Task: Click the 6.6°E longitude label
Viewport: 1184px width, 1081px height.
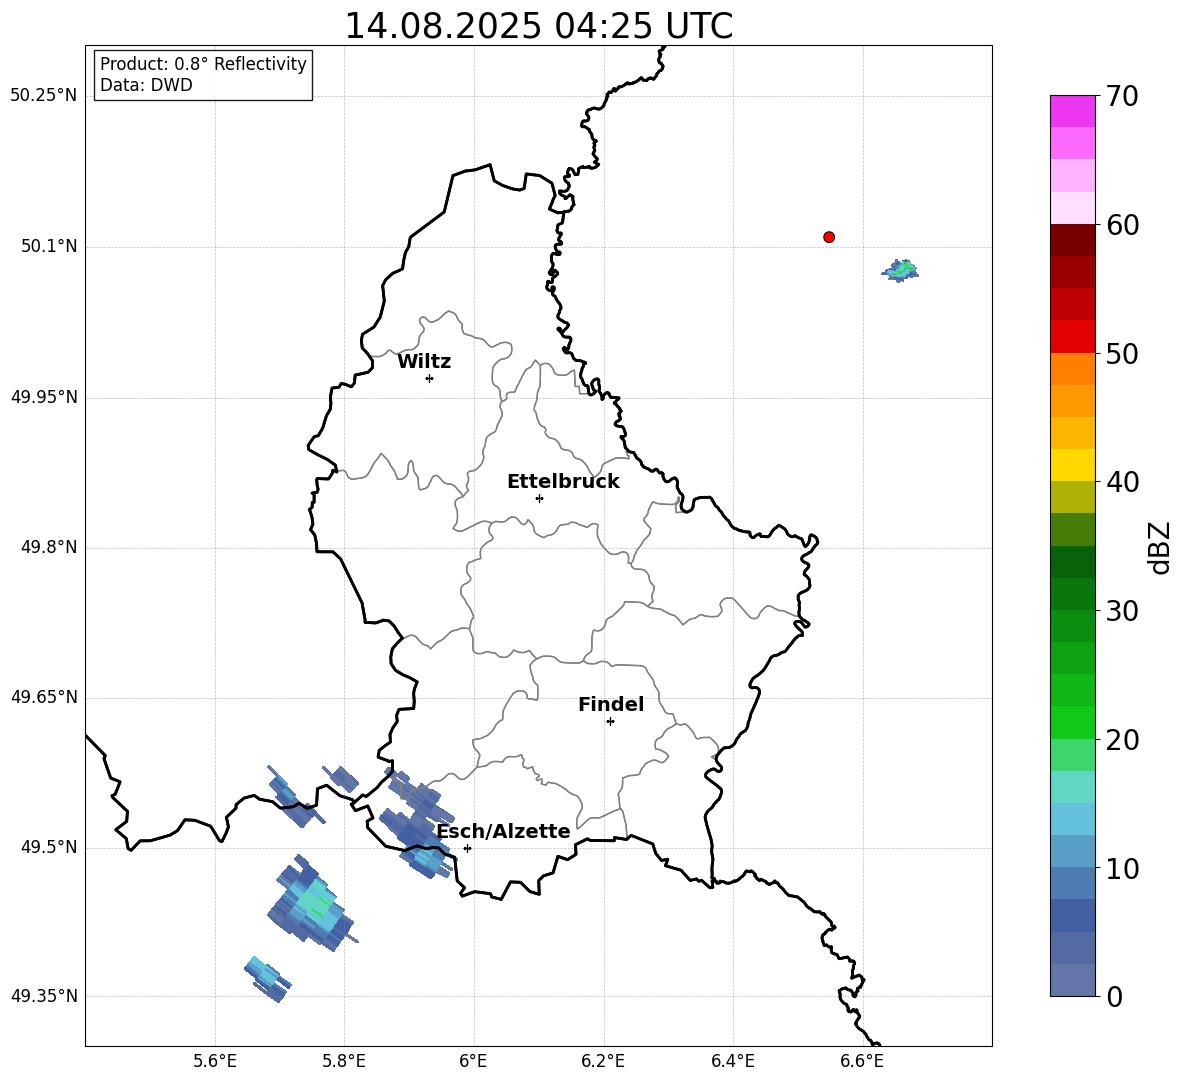Action: click(x=862, y=1061)
